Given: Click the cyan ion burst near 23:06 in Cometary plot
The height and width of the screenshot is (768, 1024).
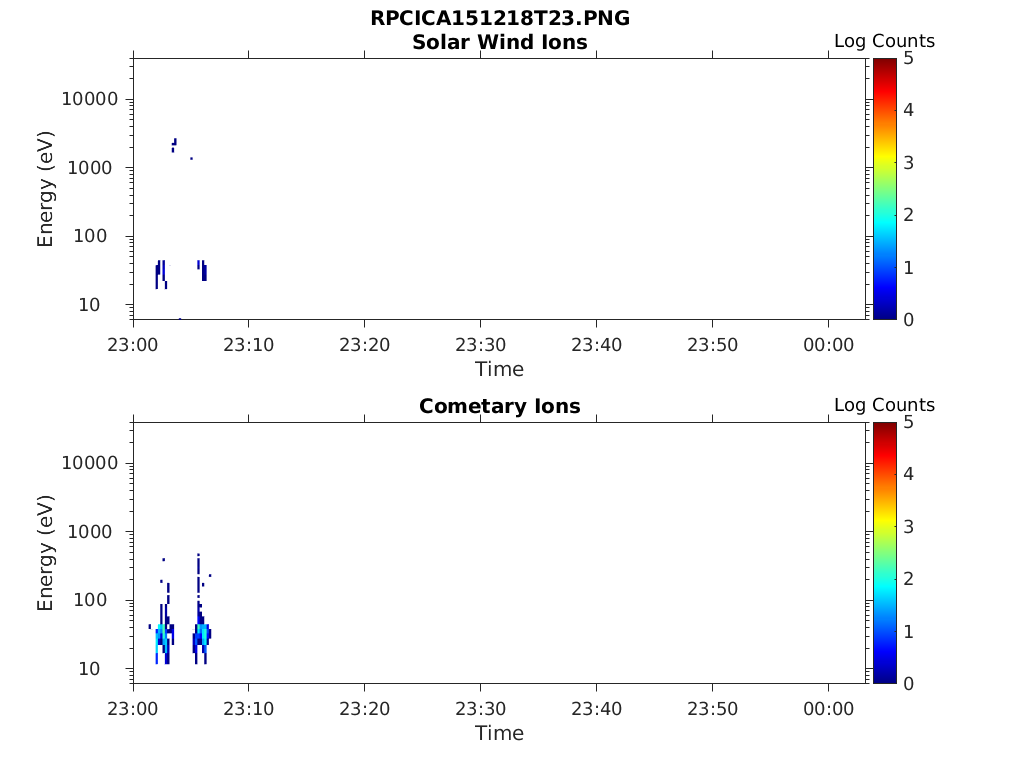Looking at the screenshot, I should pos(202,635).
